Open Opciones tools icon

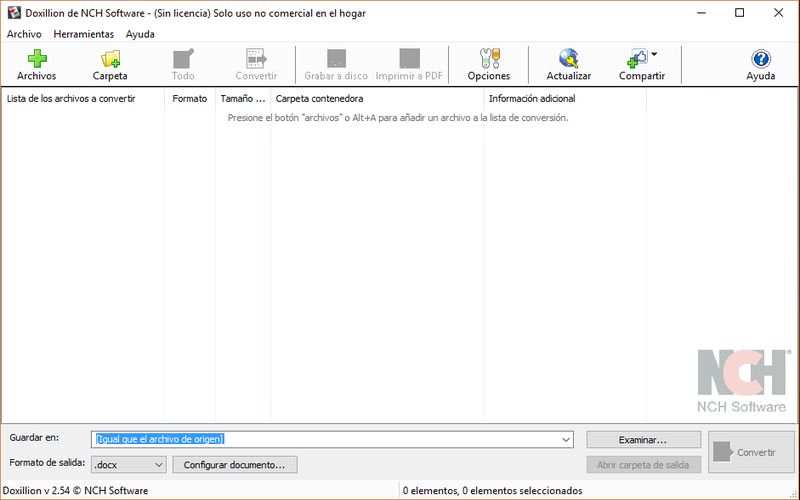(489, 59)
